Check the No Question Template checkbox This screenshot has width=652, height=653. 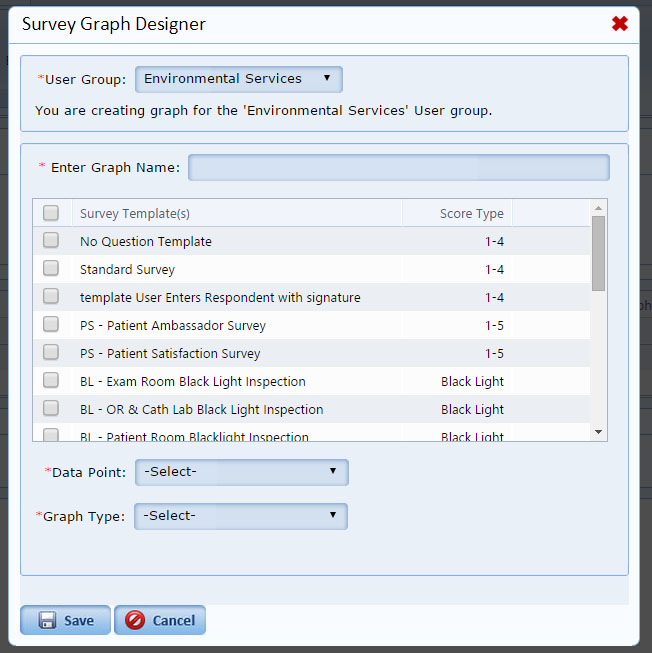click(x=51, y=241)
